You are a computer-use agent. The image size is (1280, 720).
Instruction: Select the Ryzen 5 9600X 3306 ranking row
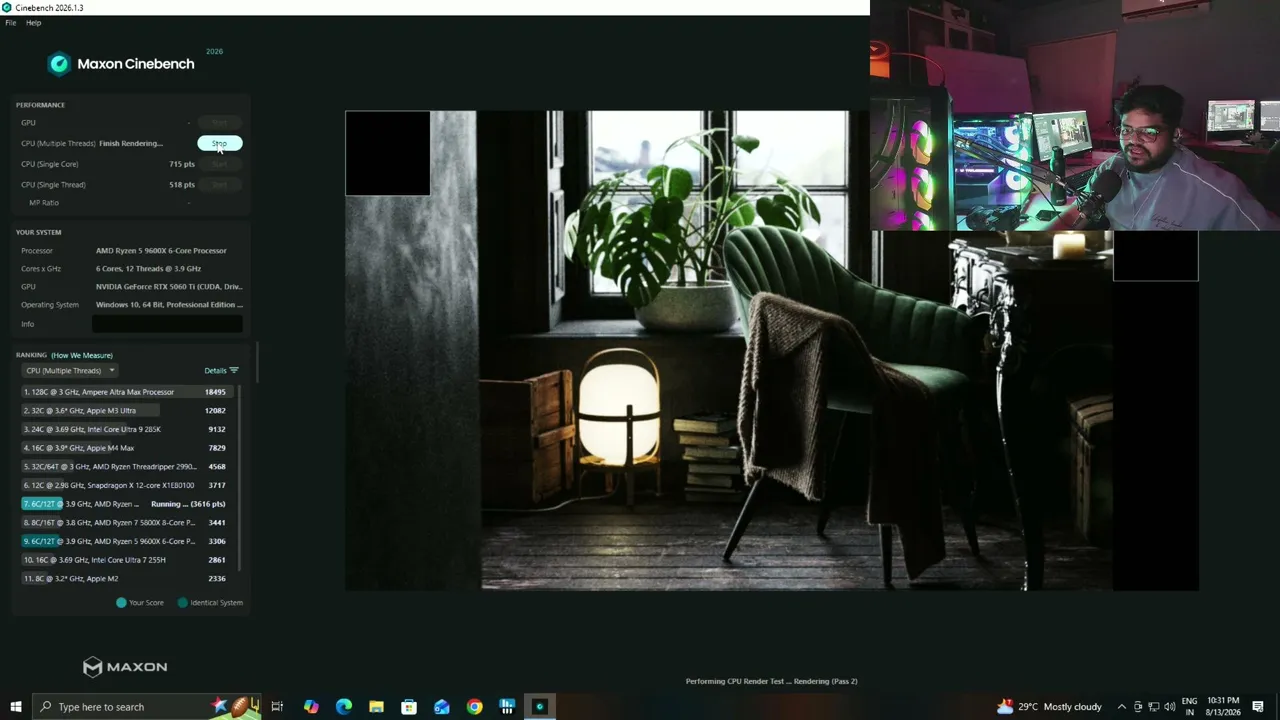coord(125,541)
